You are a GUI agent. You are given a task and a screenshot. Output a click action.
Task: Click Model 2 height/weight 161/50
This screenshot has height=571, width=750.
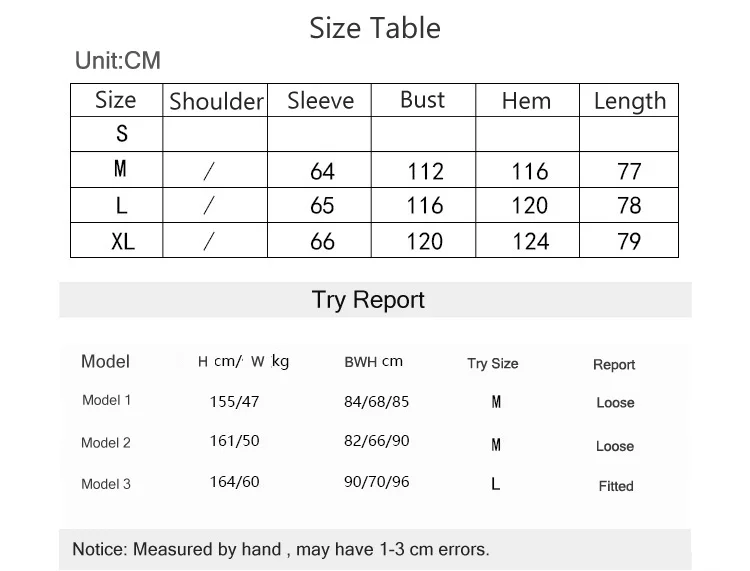234,440
